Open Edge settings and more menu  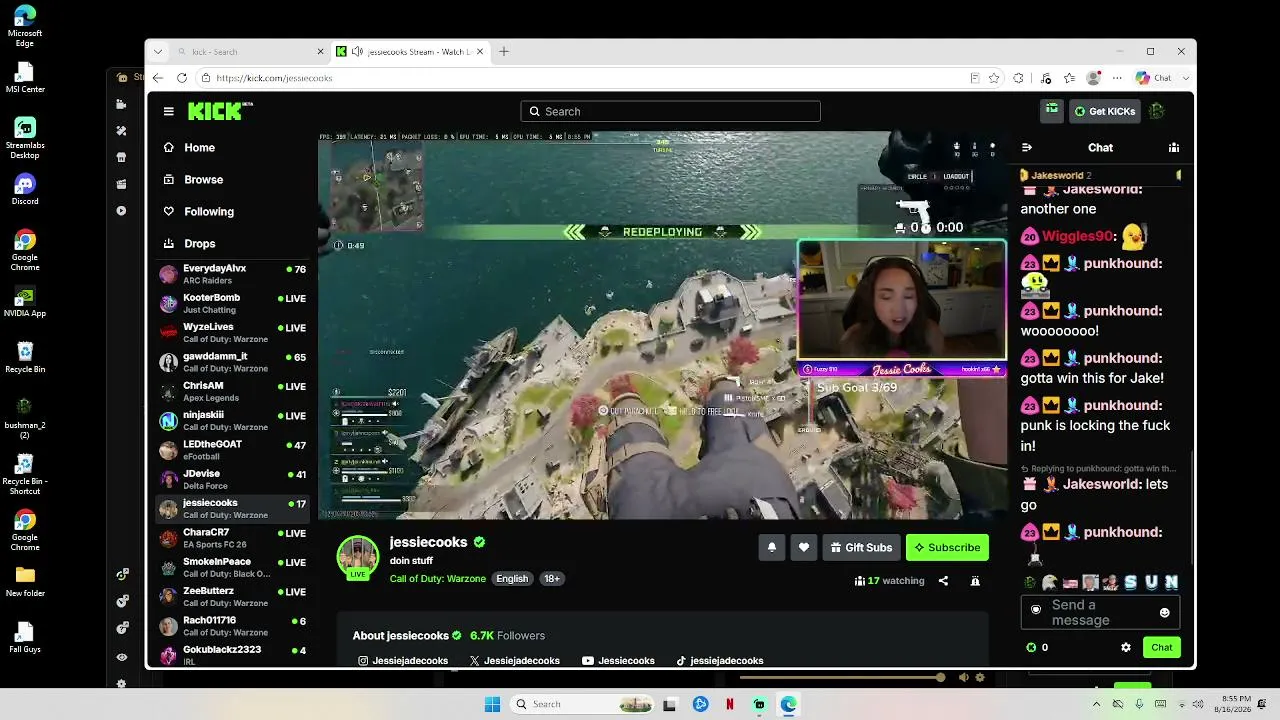coord(1118,78)
